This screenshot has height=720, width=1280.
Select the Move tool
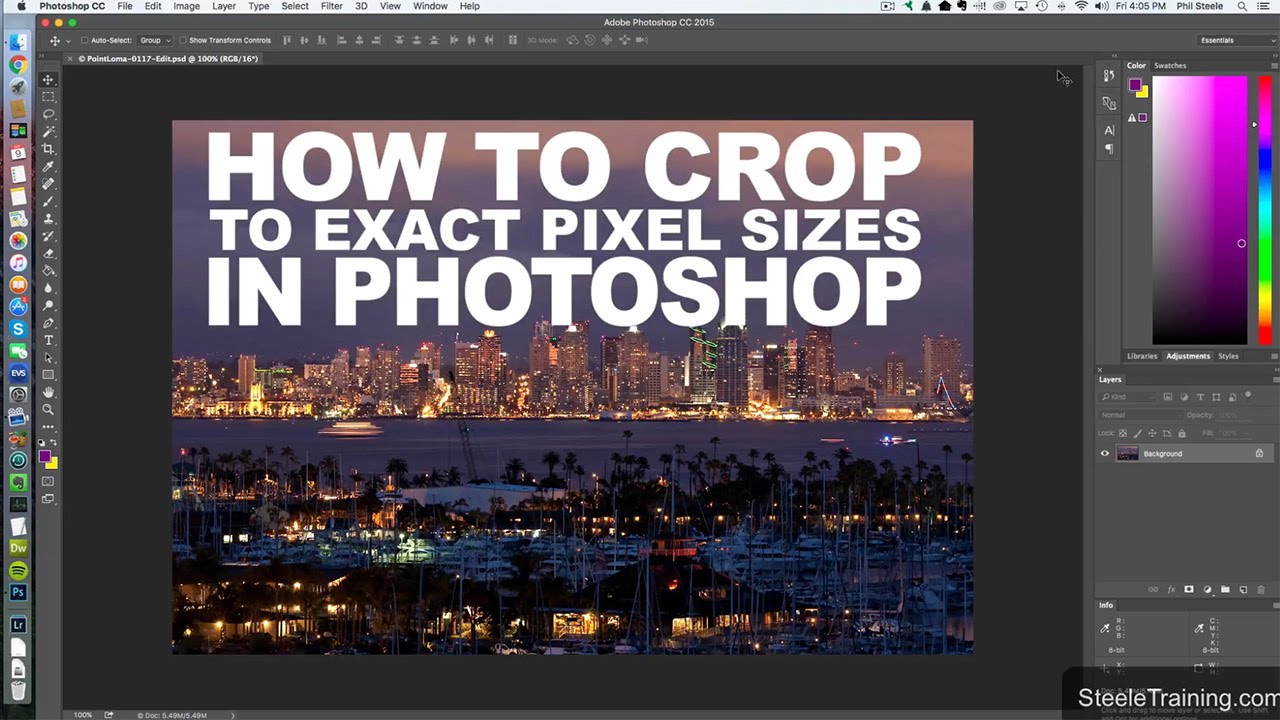pos(48,80)
